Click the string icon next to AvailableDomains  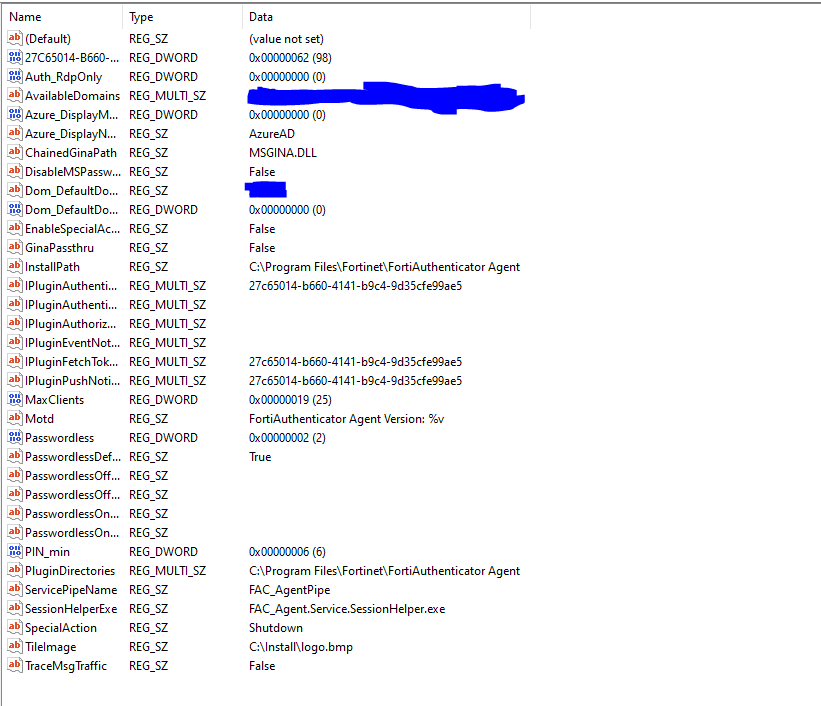tap(15, 95)
